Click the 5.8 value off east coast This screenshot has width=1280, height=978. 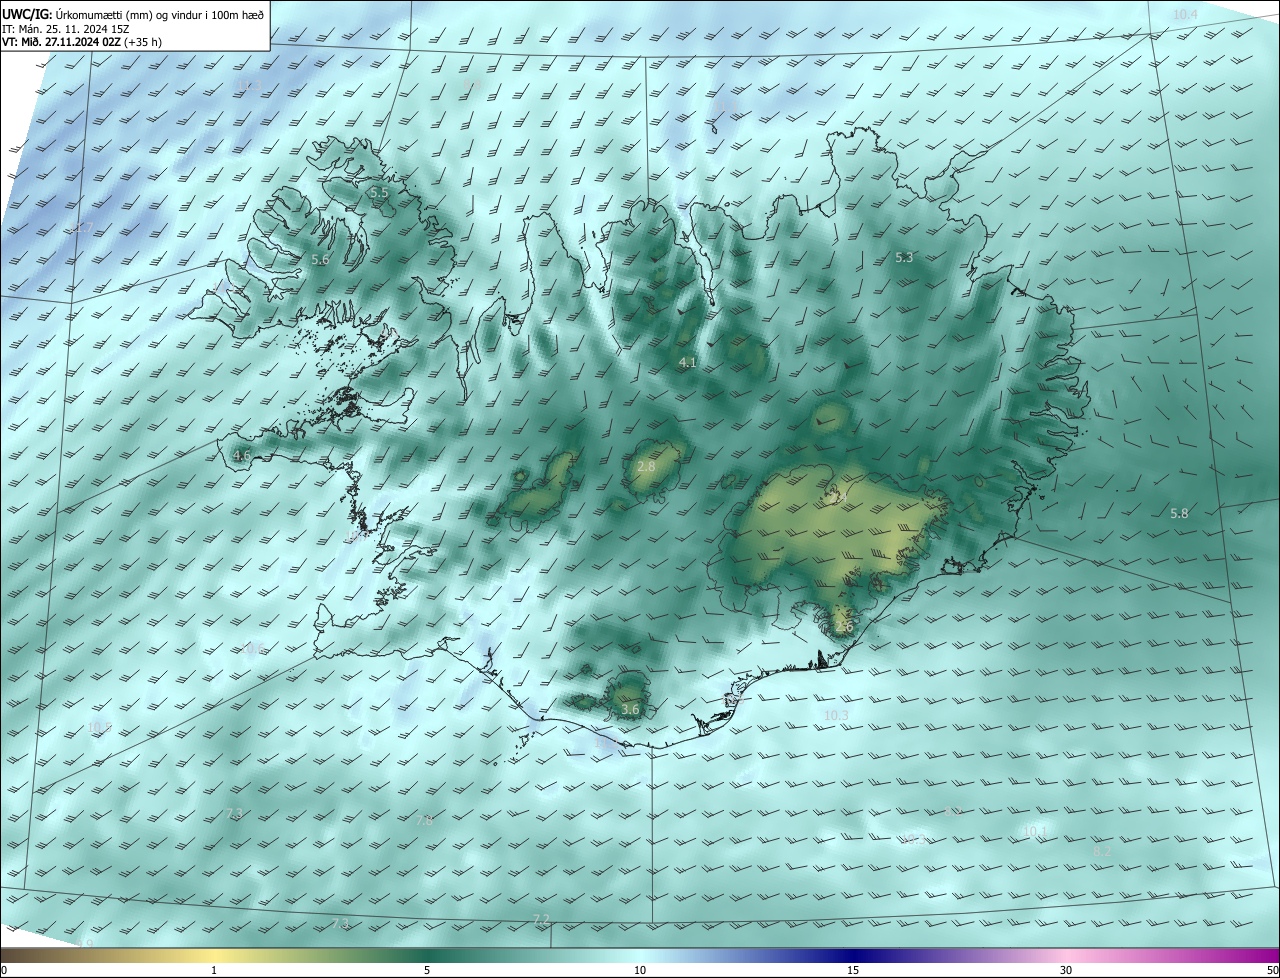pyautogui.click(x=1179, y=514)
